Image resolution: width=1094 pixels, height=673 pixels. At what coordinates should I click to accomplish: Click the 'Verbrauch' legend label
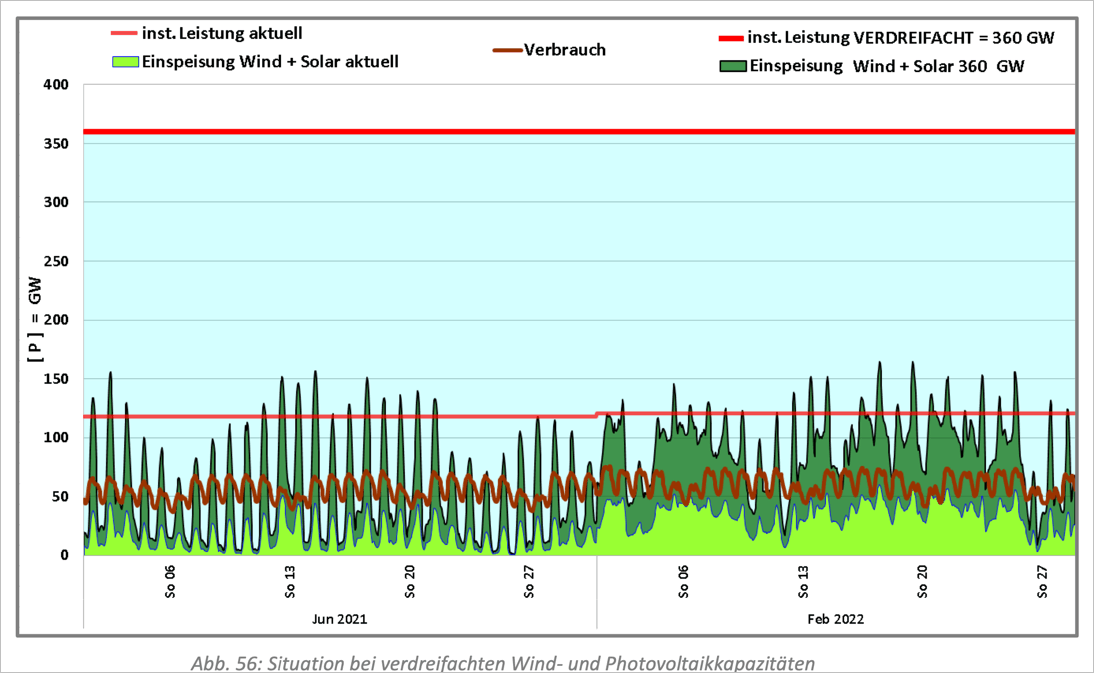click(565, 50)
